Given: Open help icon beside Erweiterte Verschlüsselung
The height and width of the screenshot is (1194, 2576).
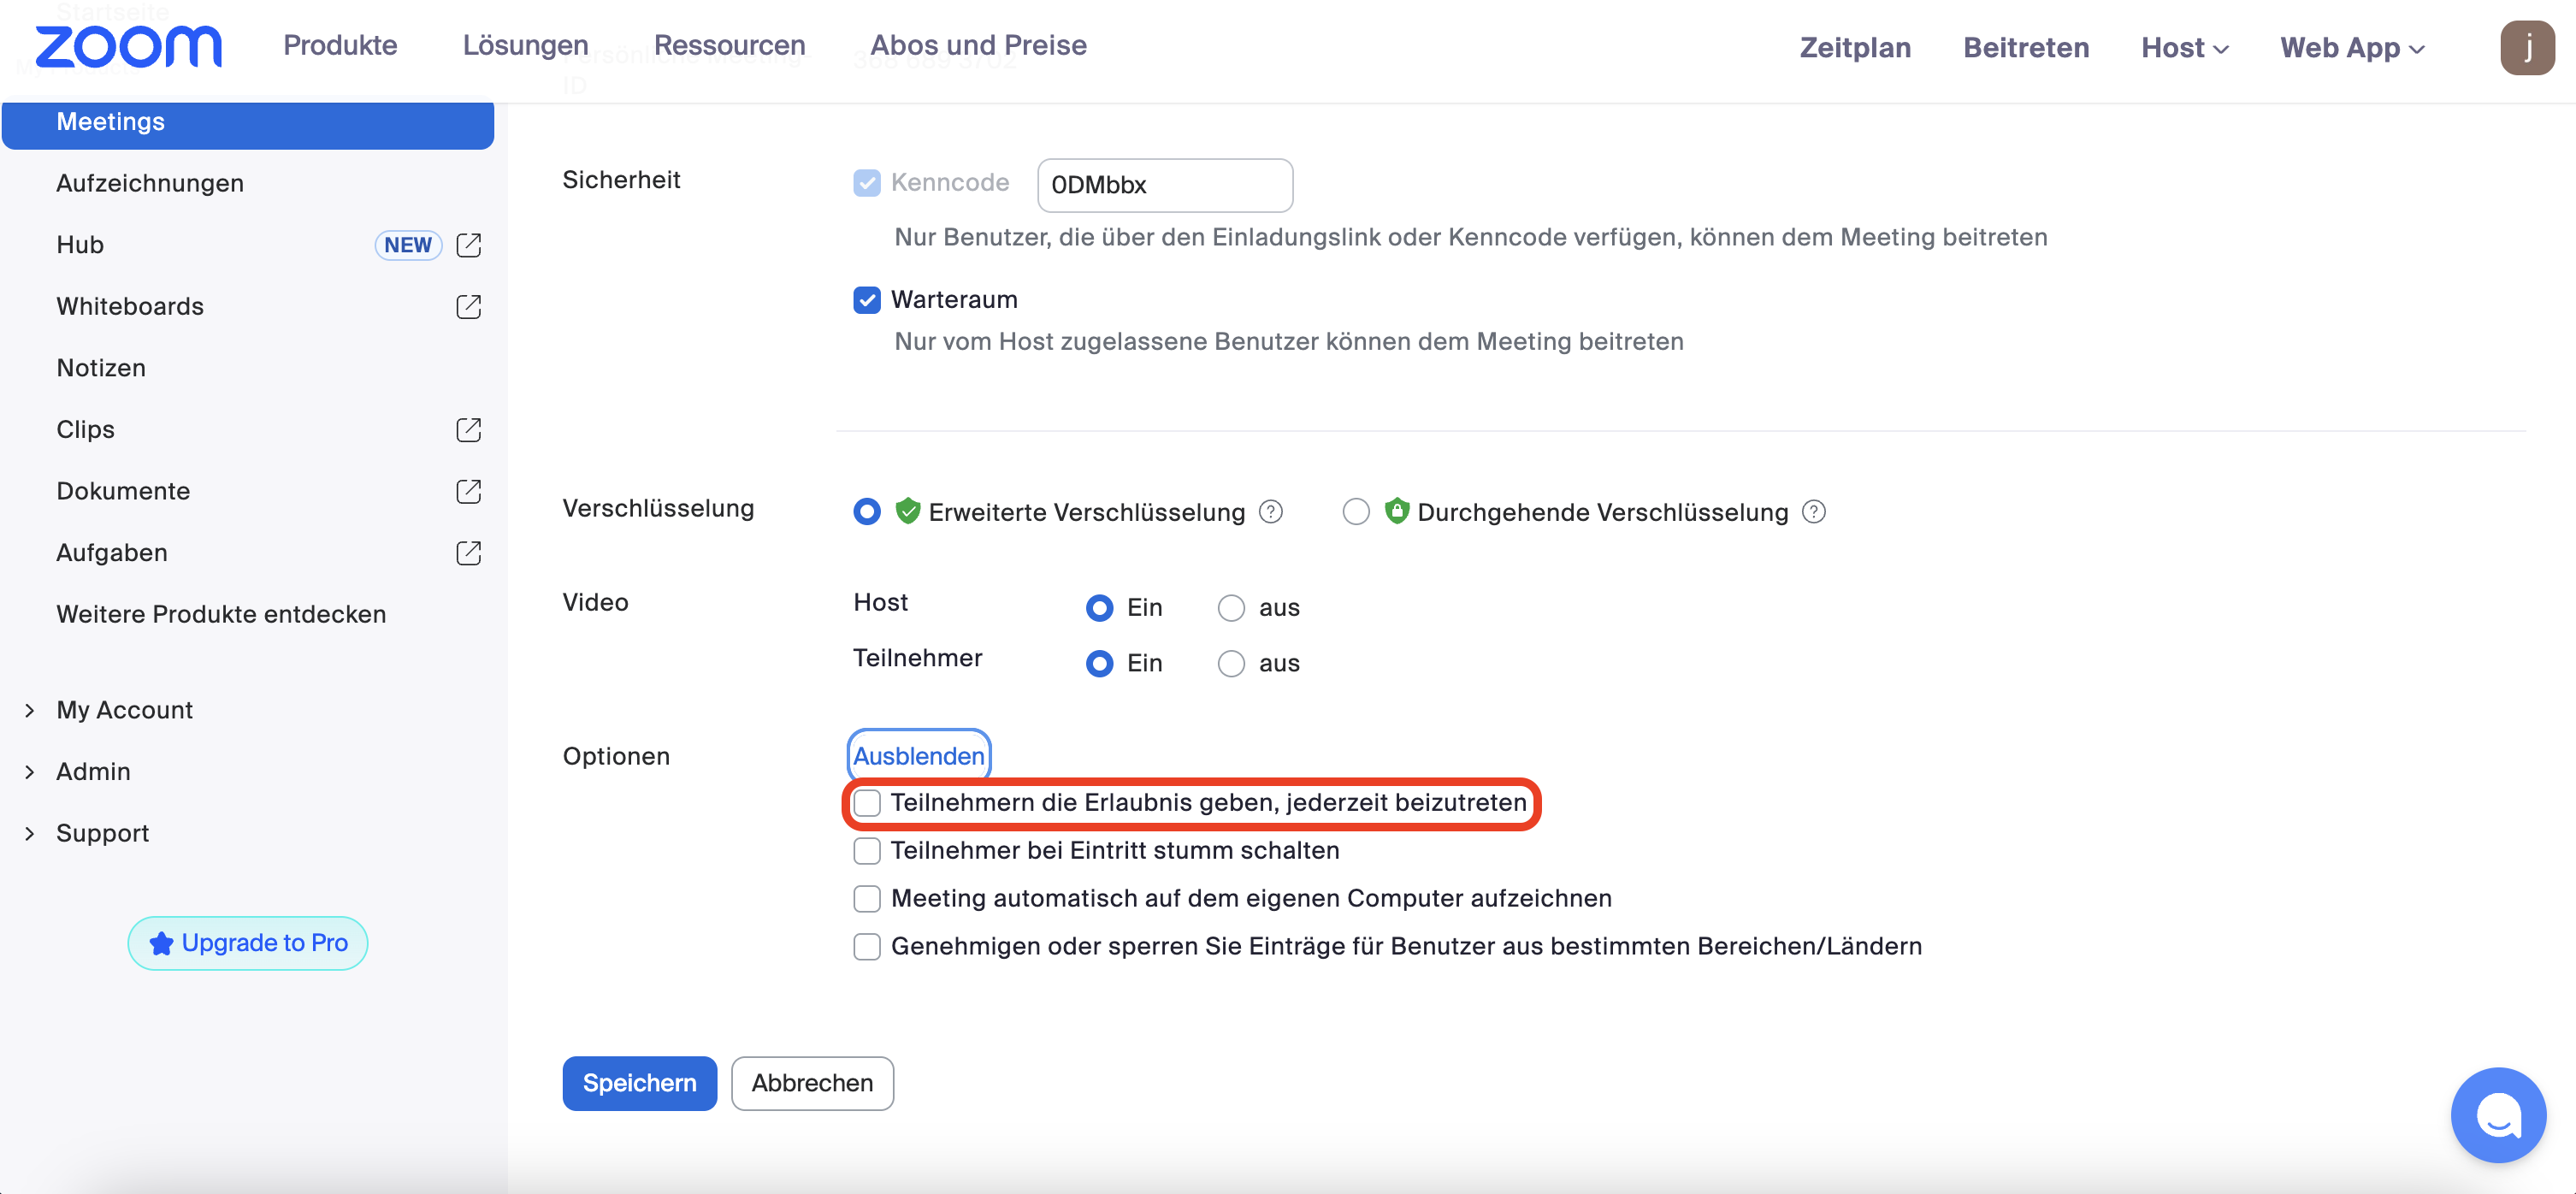Looking at the screenshot, I should tap(1270, 512).
